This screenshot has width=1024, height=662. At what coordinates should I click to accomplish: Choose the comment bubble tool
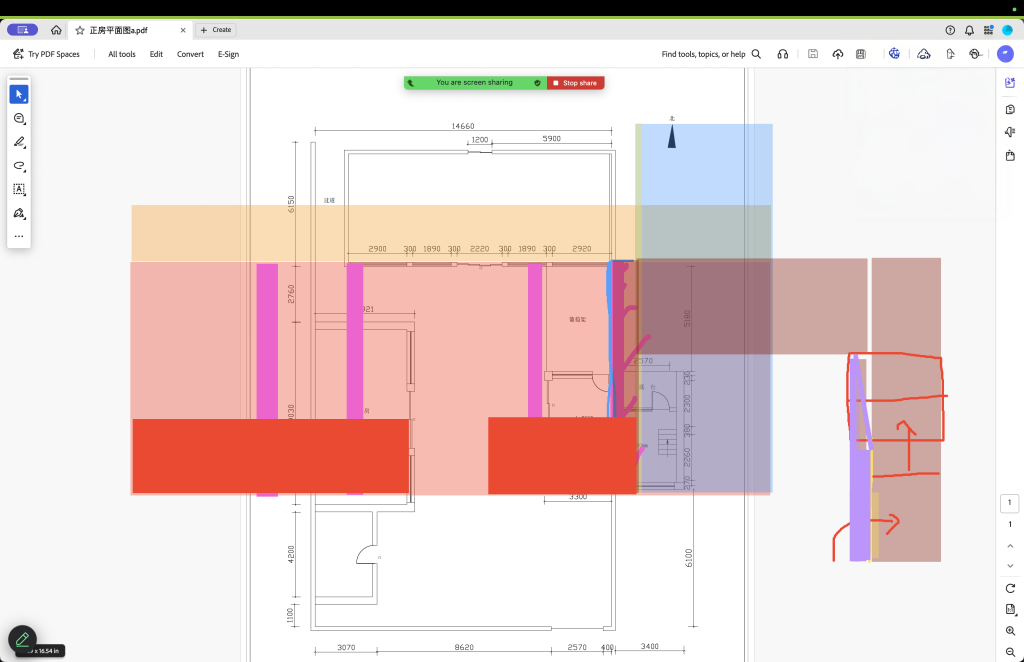click(18, 118)
